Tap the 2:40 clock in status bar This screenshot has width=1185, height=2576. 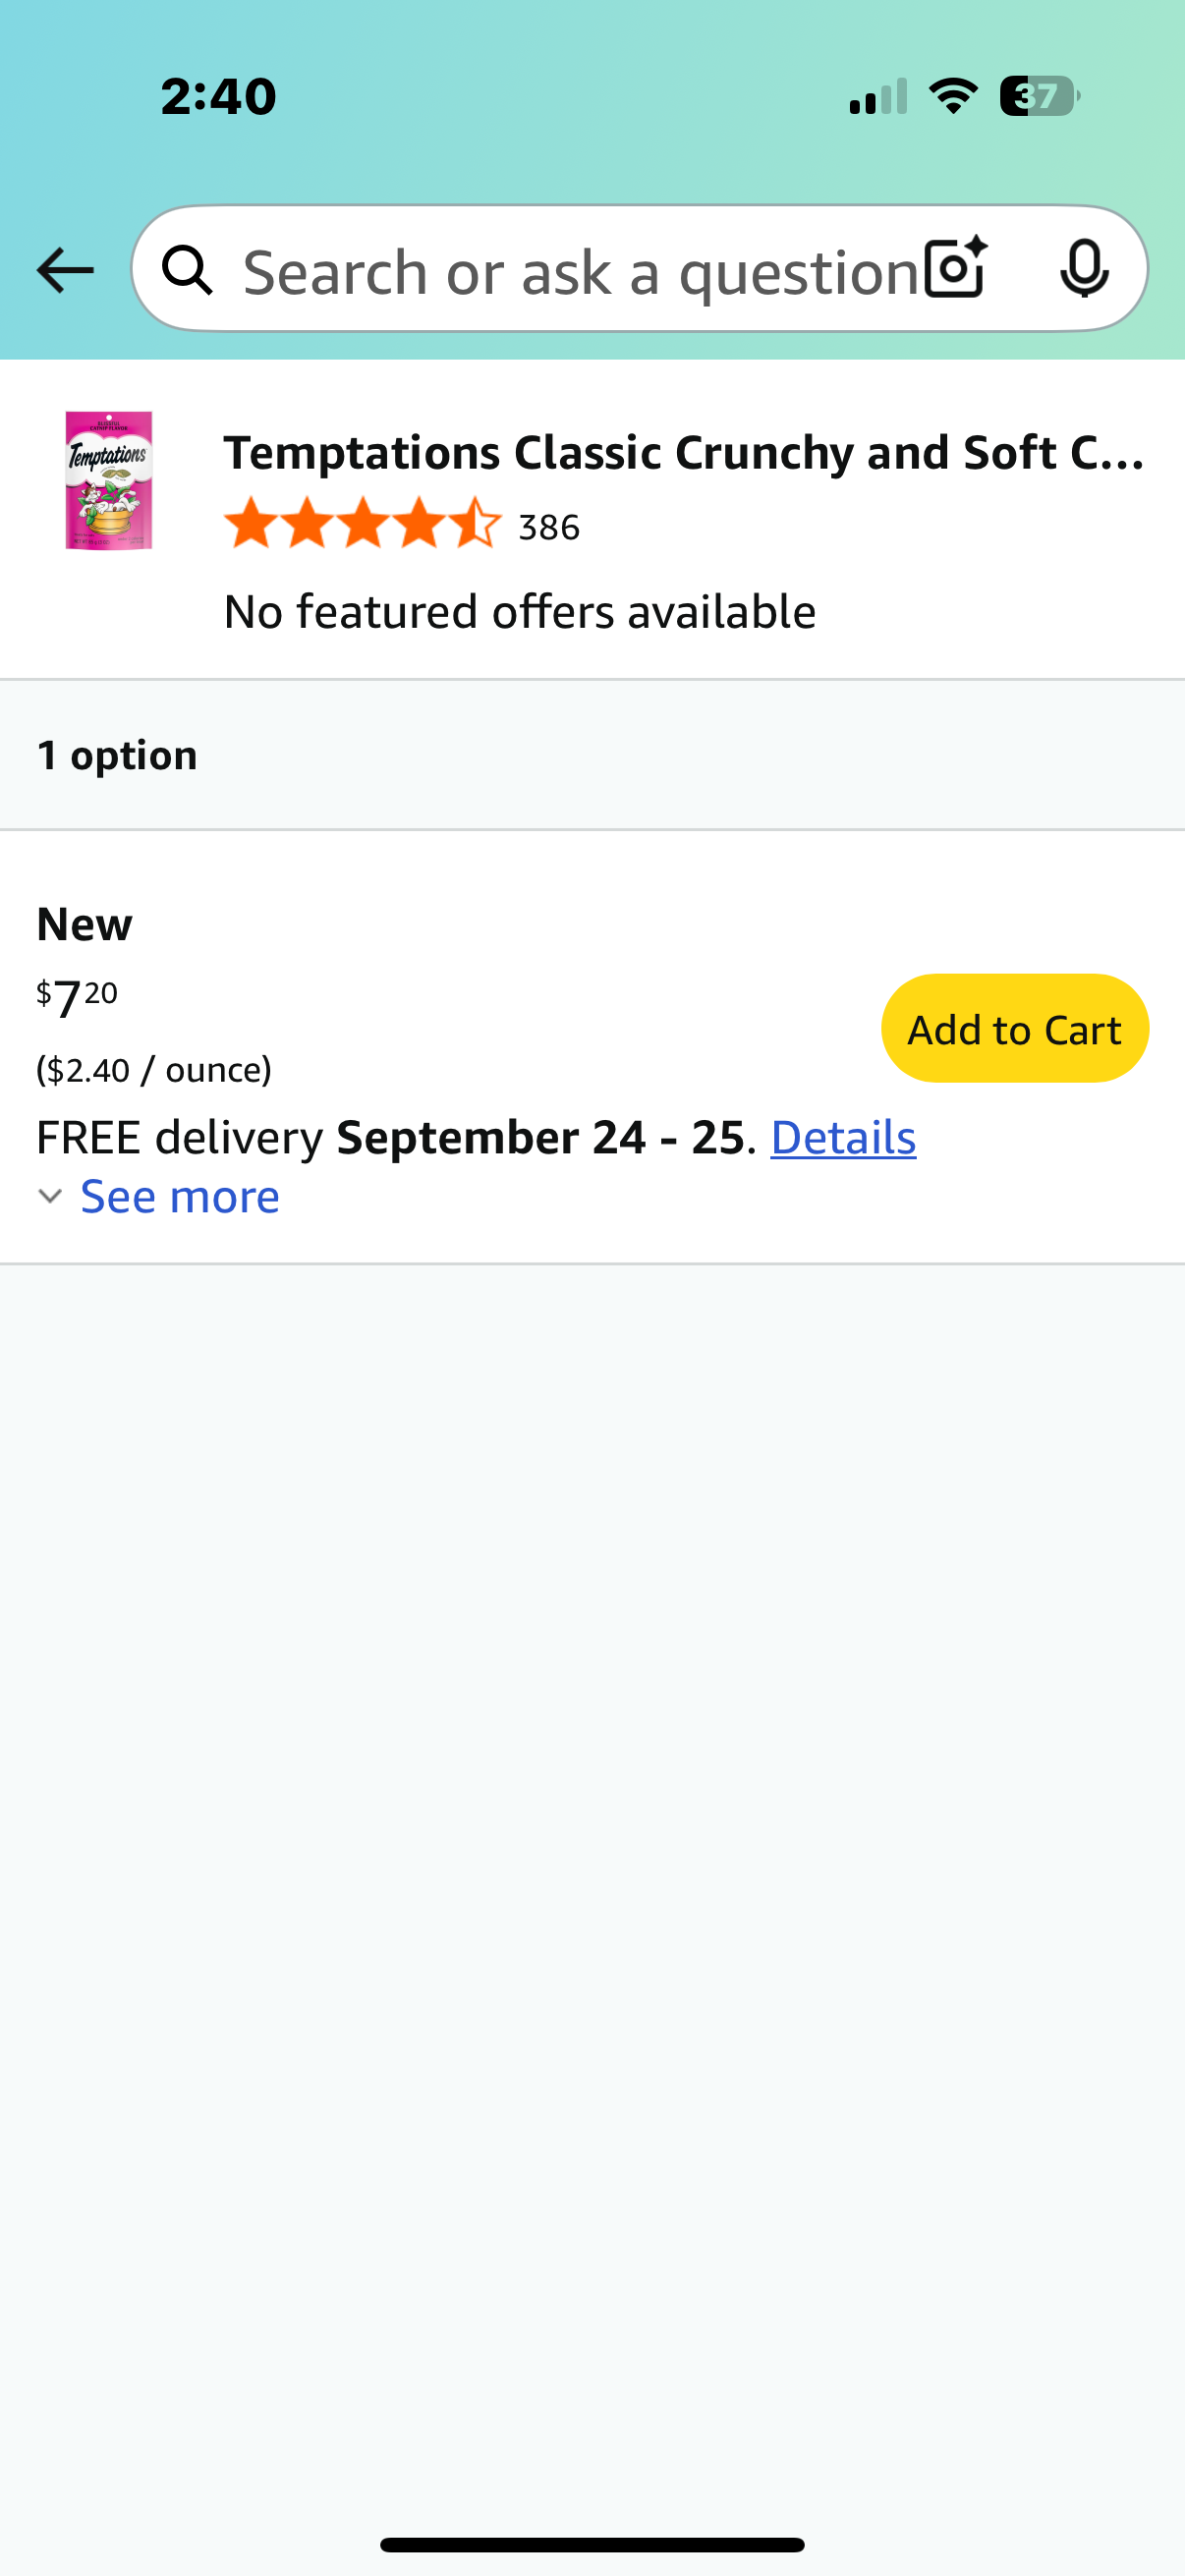point(218,97)
